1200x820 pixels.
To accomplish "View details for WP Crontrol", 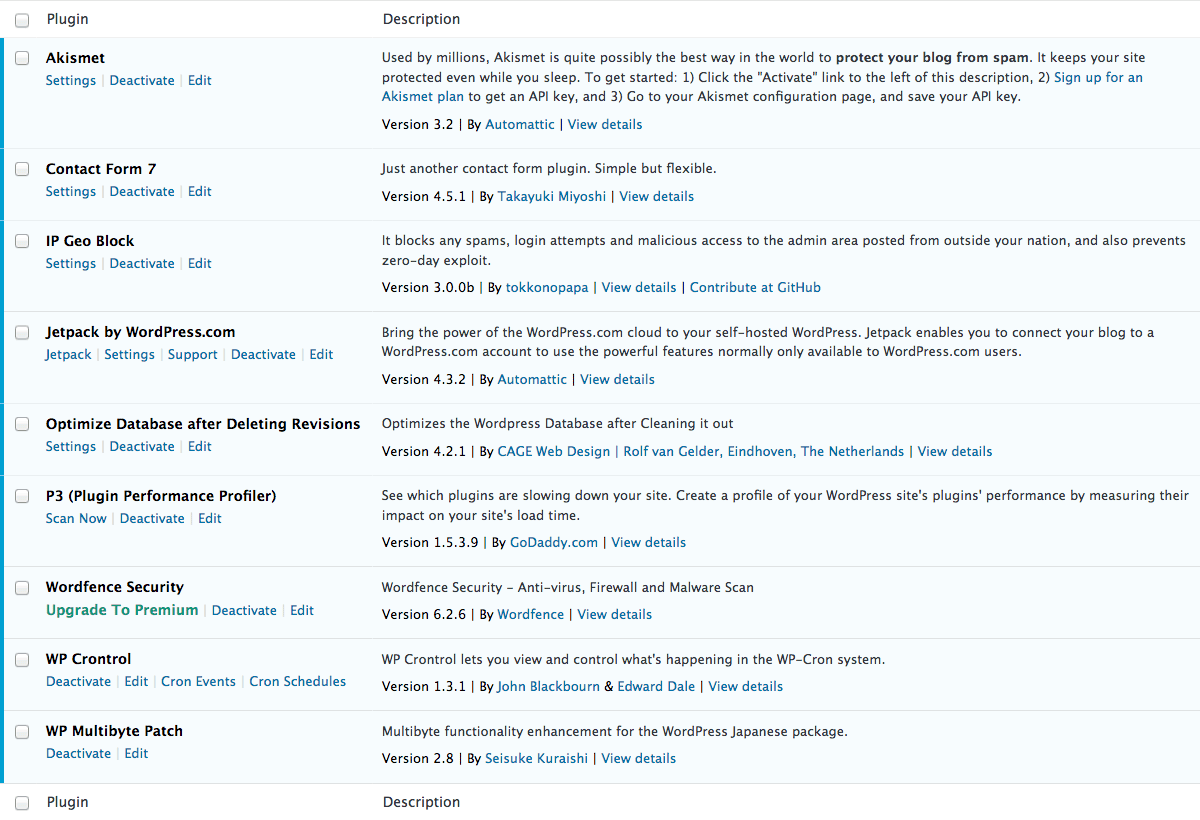I will click(x=746, y=687).
